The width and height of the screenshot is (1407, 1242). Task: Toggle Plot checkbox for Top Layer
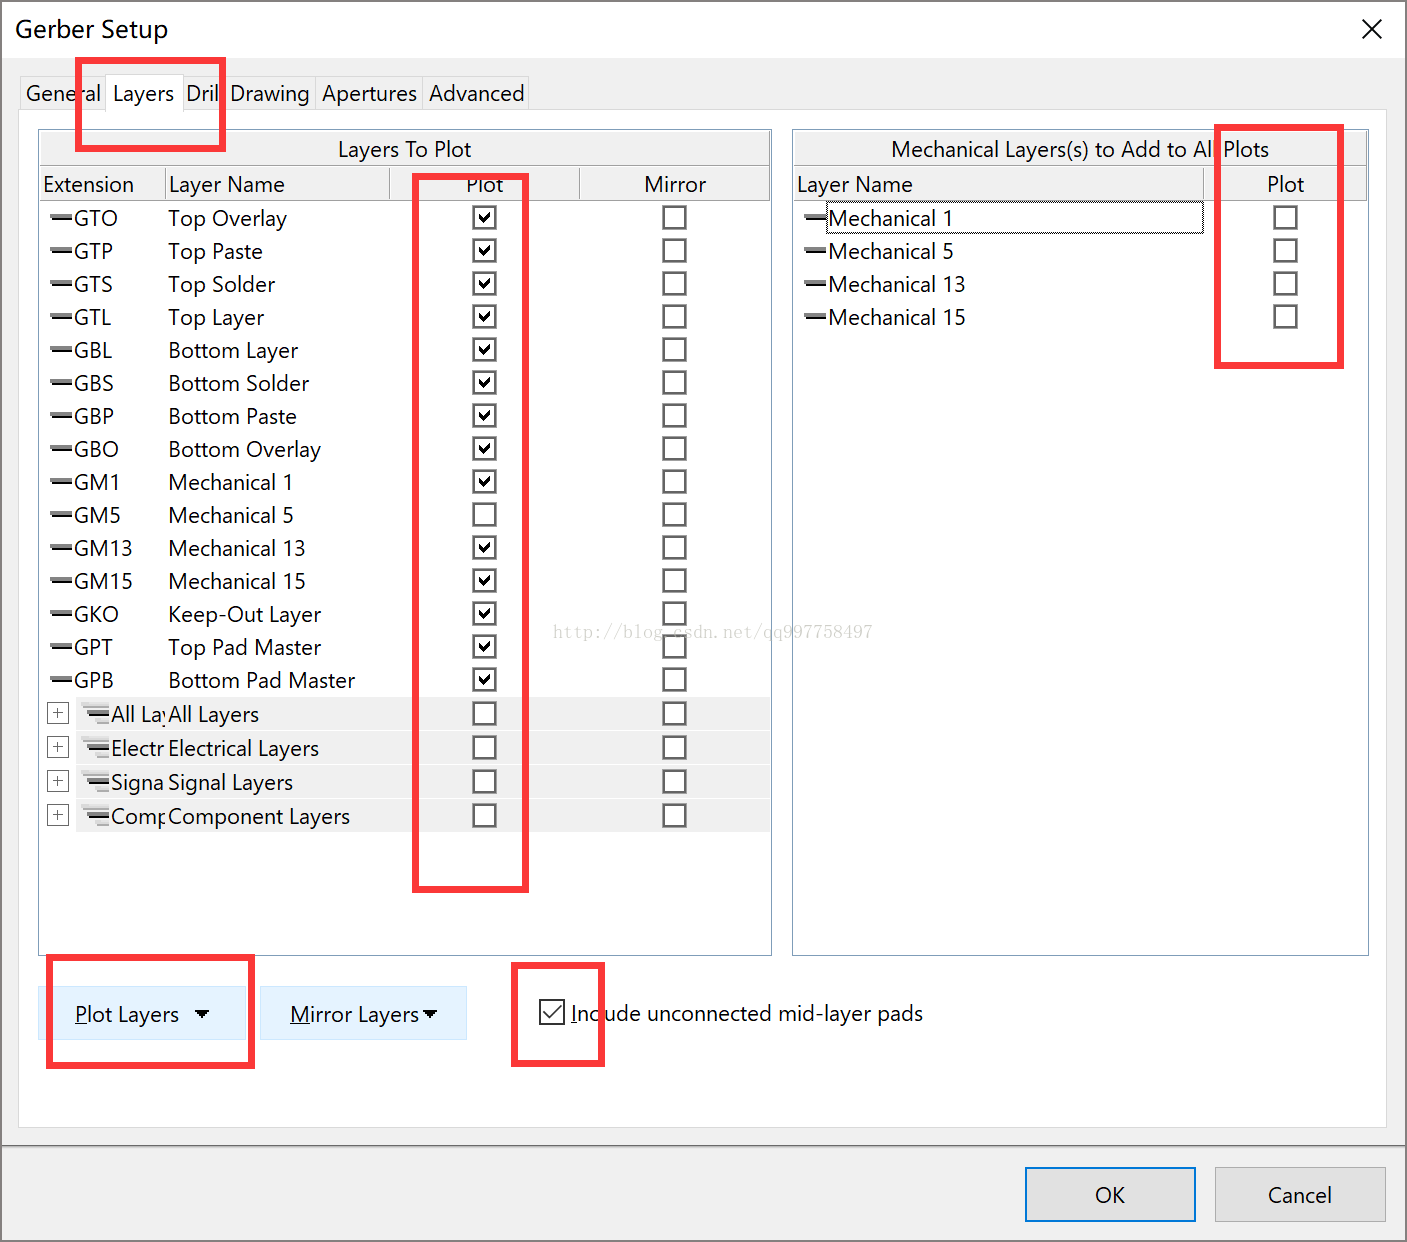484,316
